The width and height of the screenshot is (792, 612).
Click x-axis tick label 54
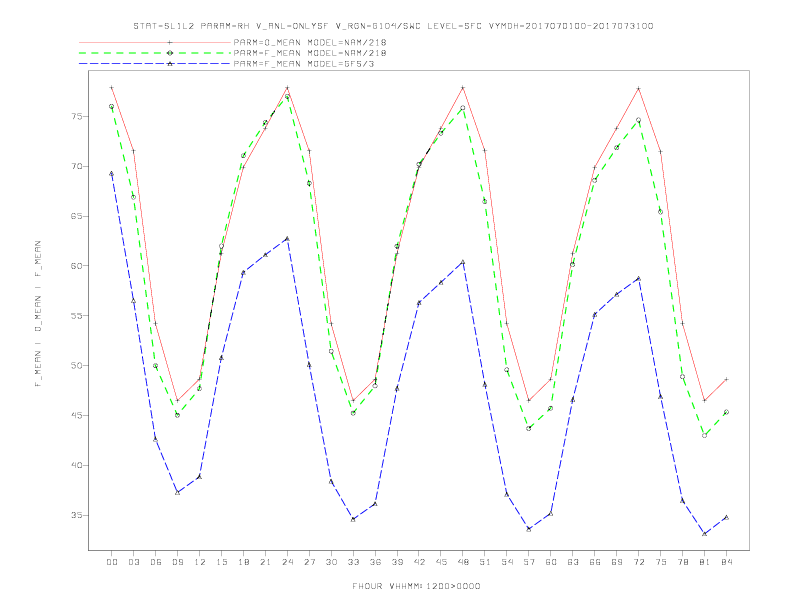tap(507, 562)
